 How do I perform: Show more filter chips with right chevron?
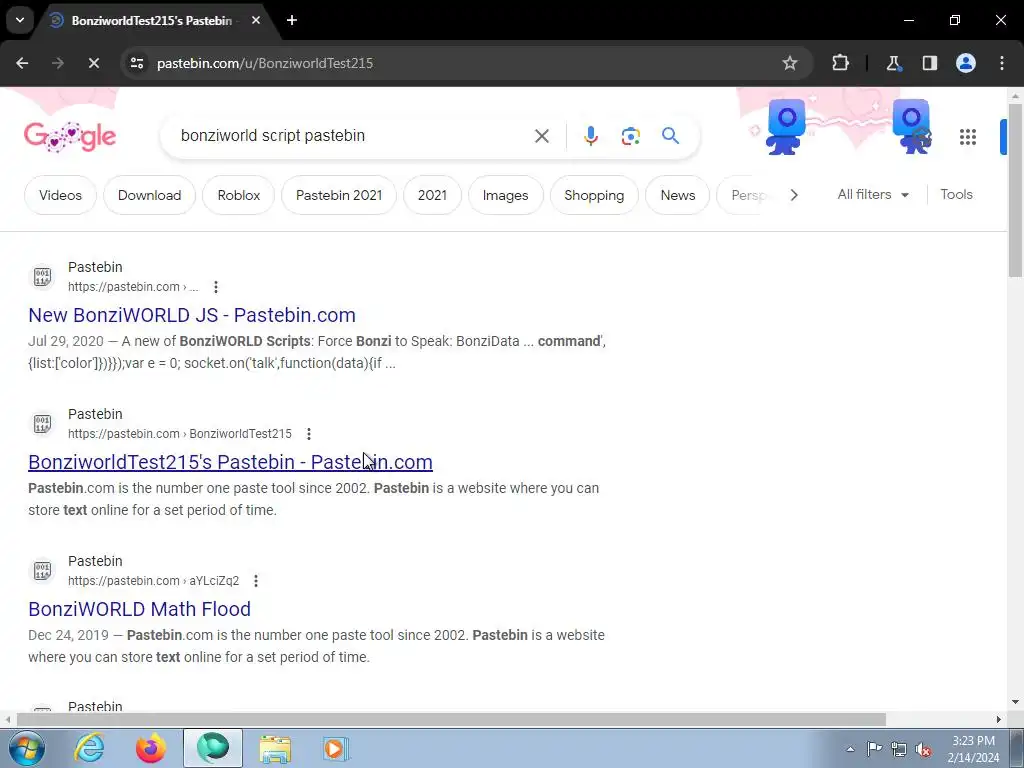(793, 195)
